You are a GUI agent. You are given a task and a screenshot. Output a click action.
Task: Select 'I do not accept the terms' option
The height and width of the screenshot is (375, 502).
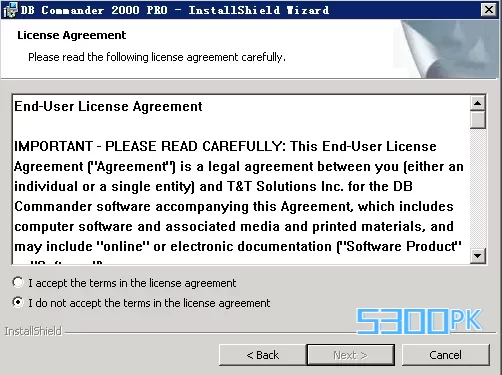pyautogui.click(x=18, y=302)
